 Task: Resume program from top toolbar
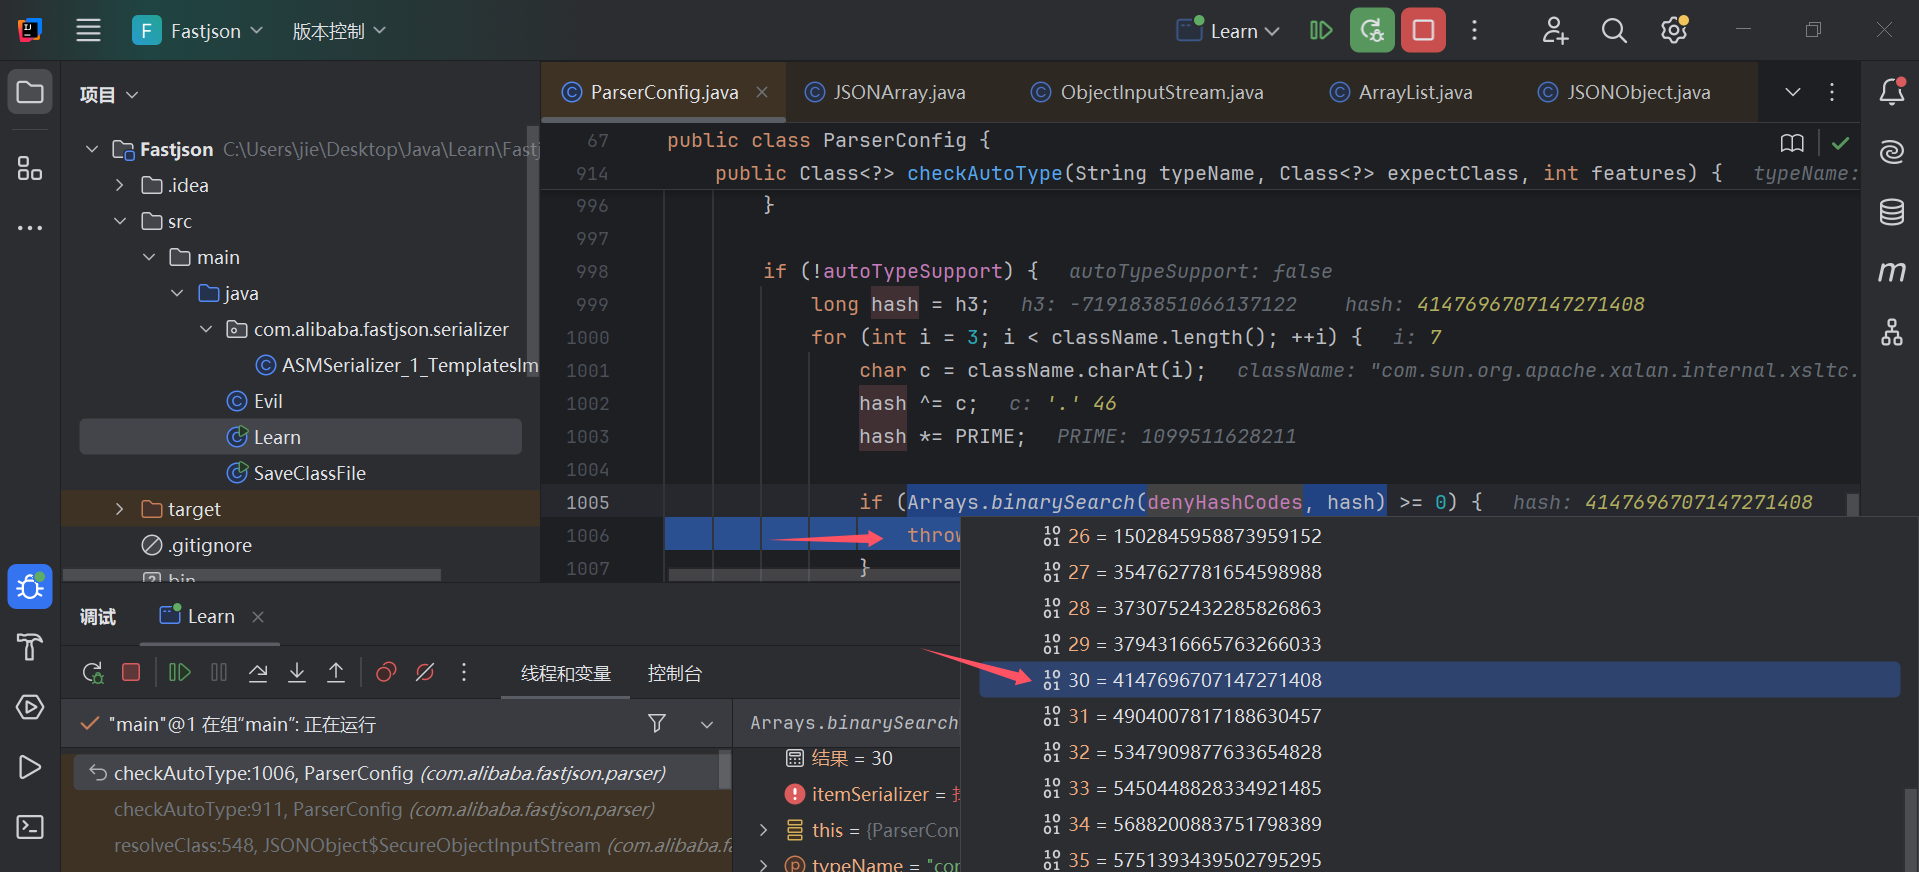pyautogui.click(x=1321, y=30)
